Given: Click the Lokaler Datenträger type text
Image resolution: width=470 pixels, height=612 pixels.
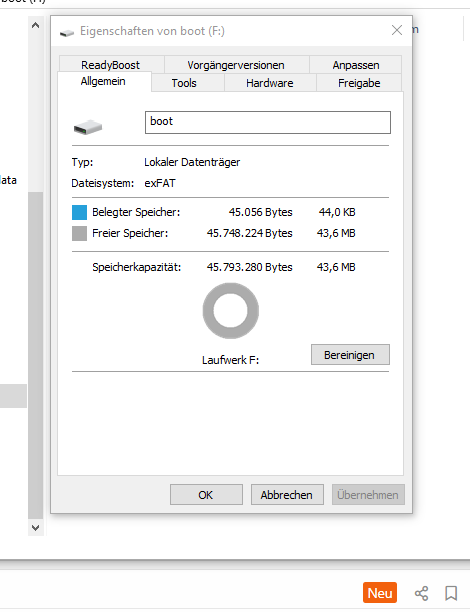Looking at the screenshot, I should click(x=192, y=162).
